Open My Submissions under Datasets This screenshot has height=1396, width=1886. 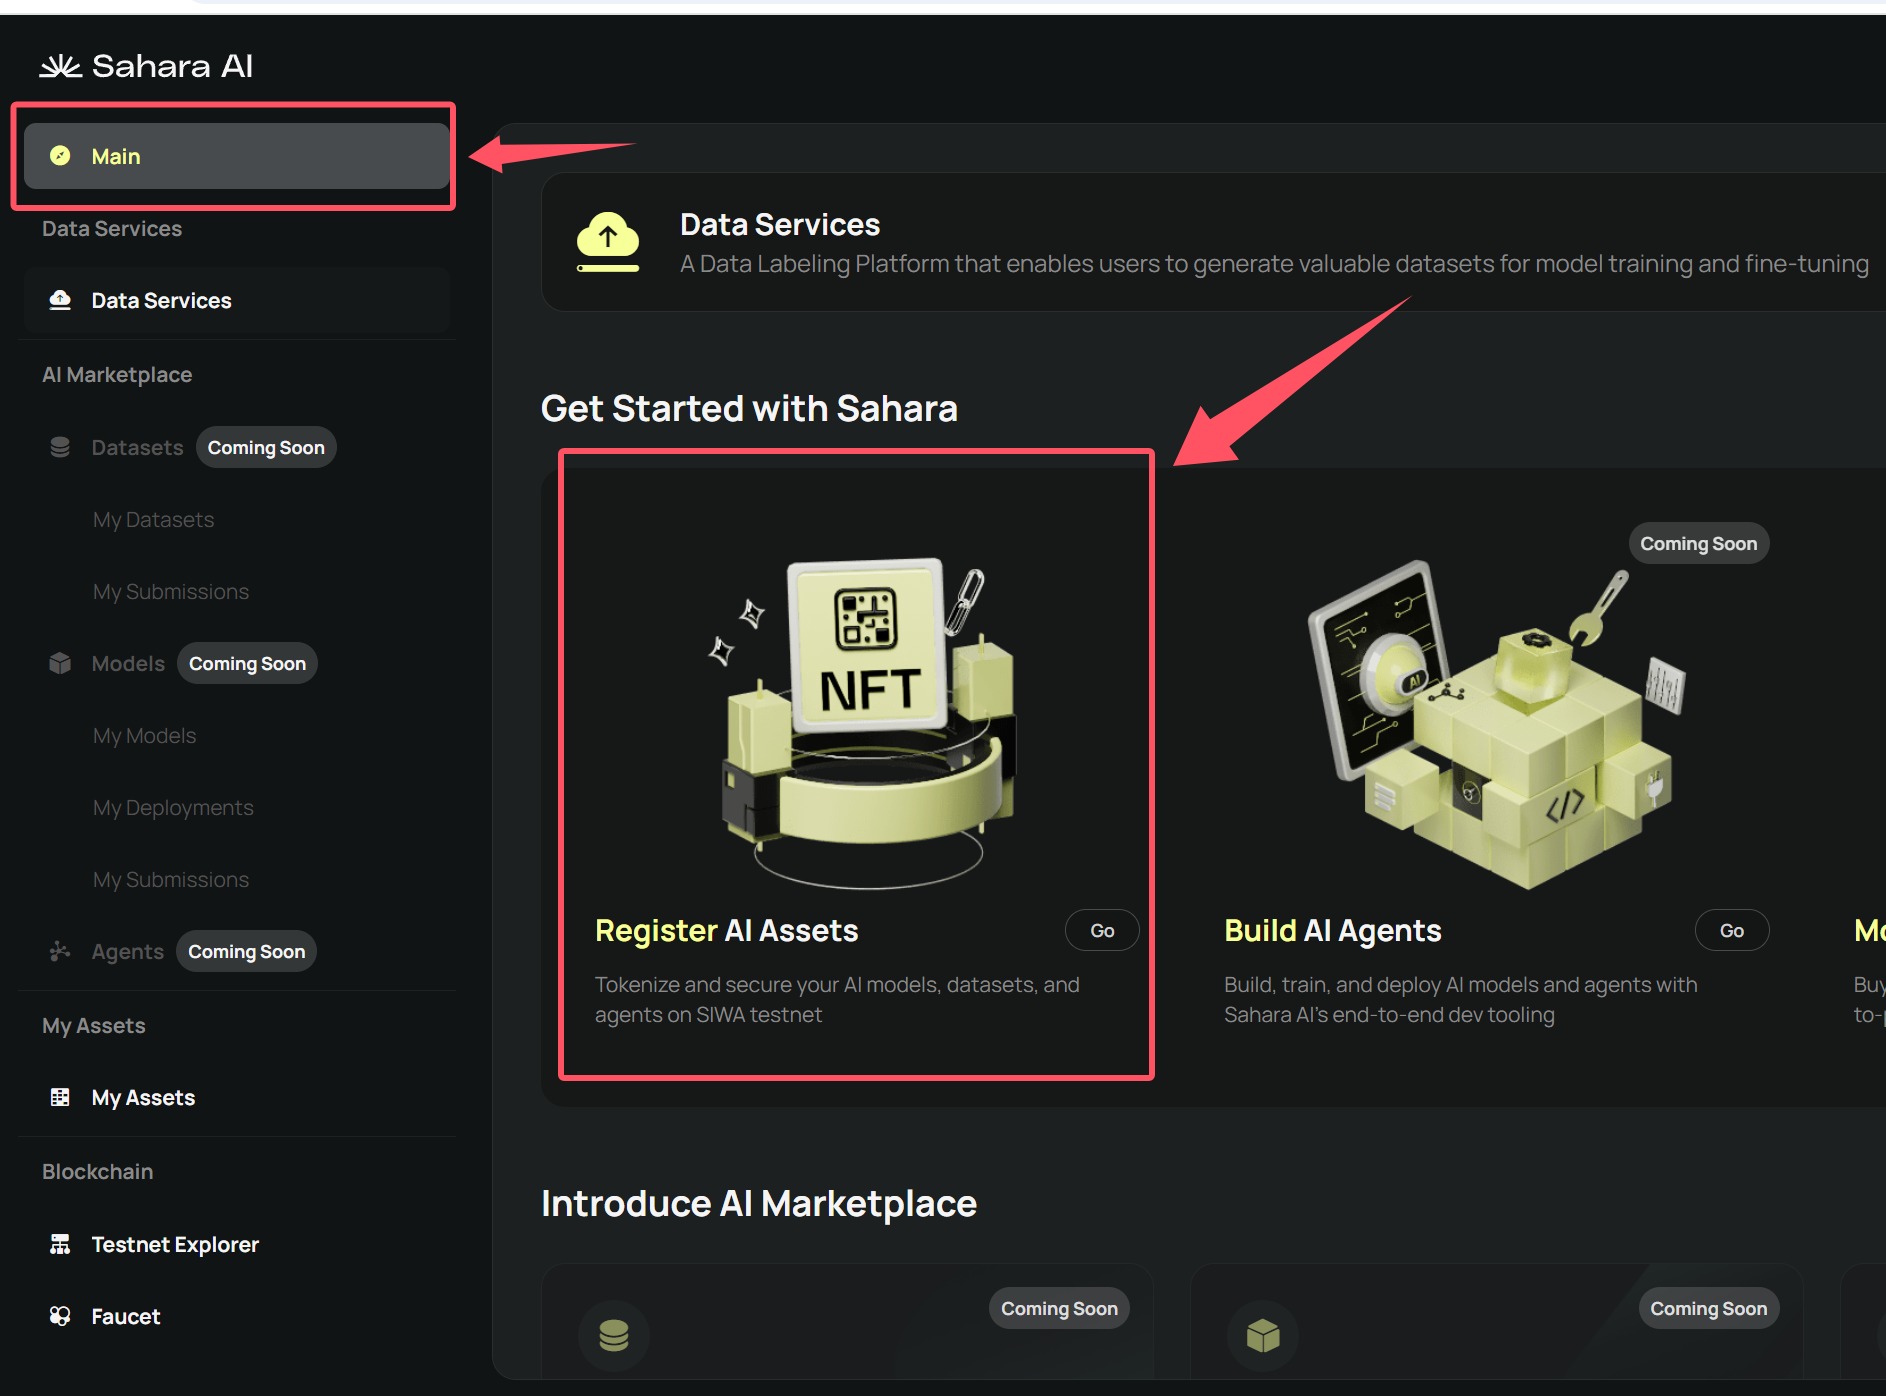(x=171, y=591)
